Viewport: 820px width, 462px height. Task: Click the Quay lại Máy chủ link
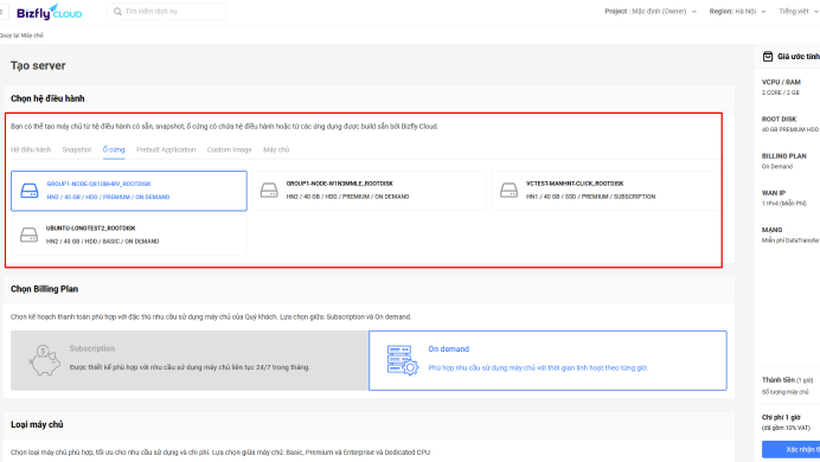click(x=21, y=36)
